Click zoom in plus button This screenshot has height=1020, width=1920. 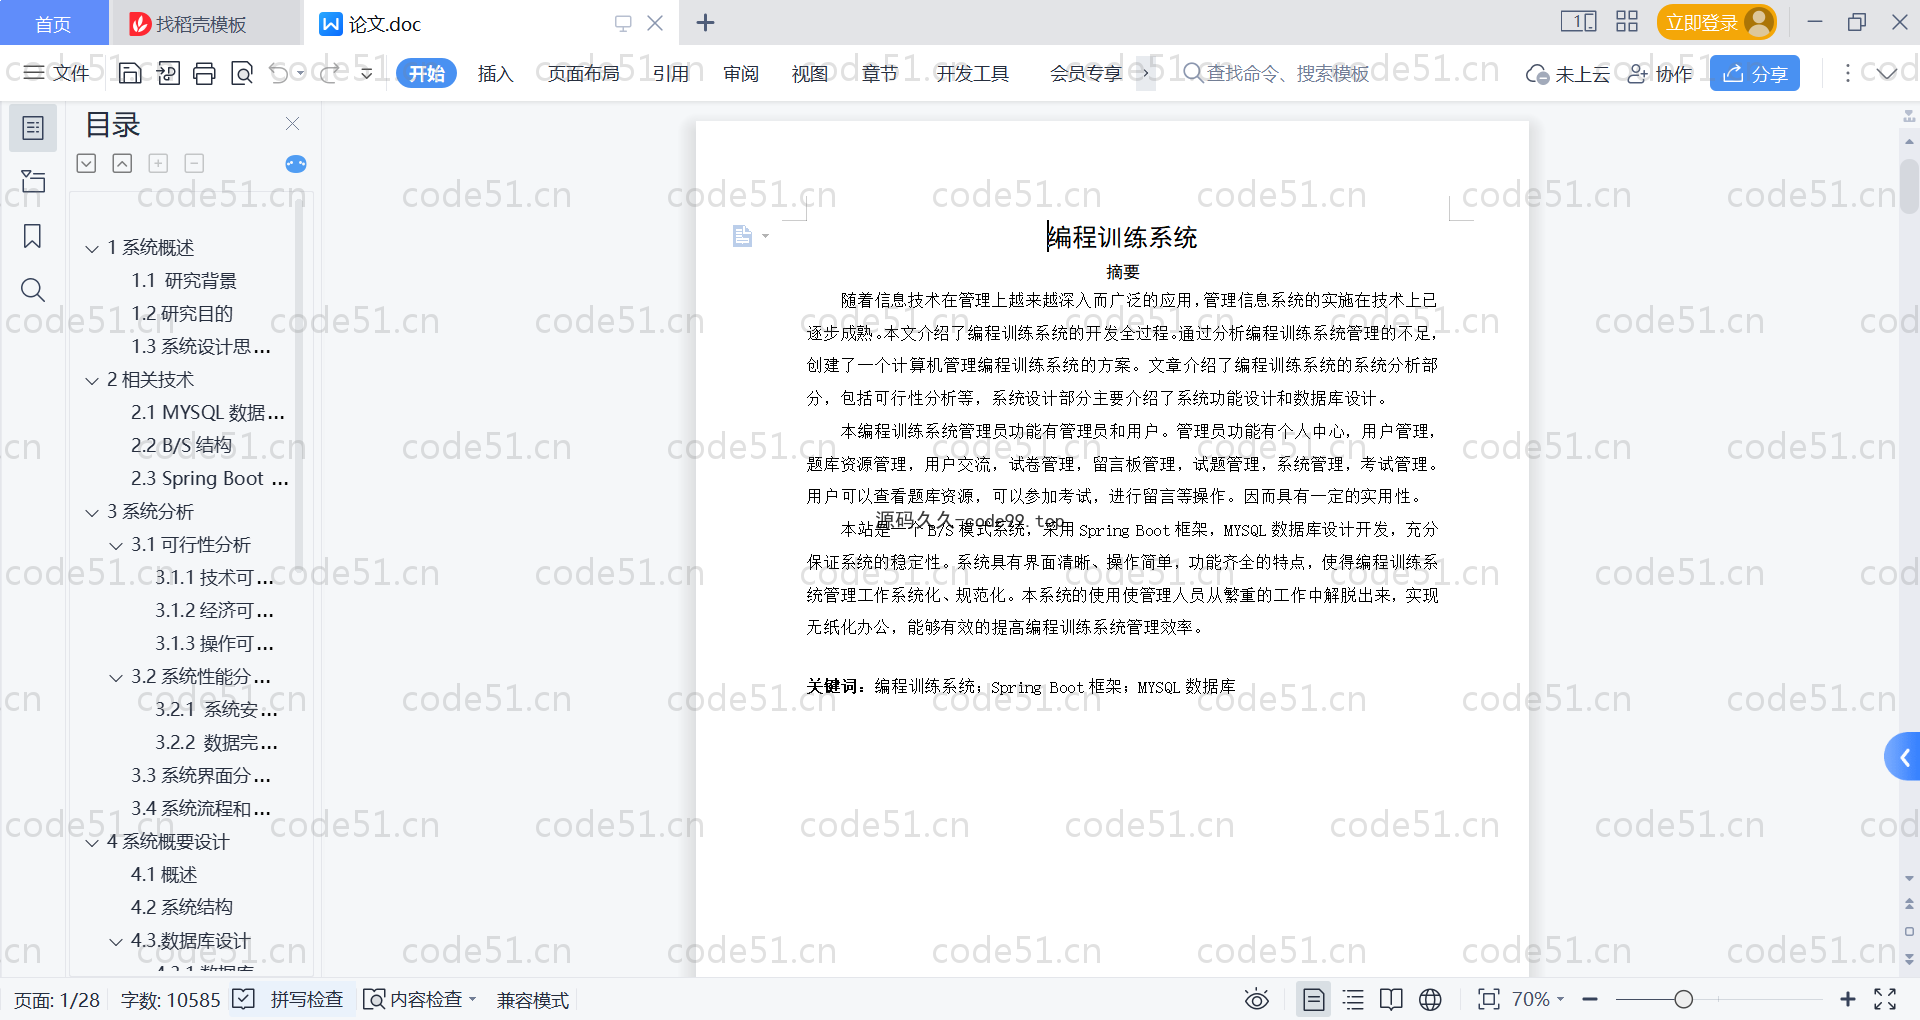point(1848,999)
